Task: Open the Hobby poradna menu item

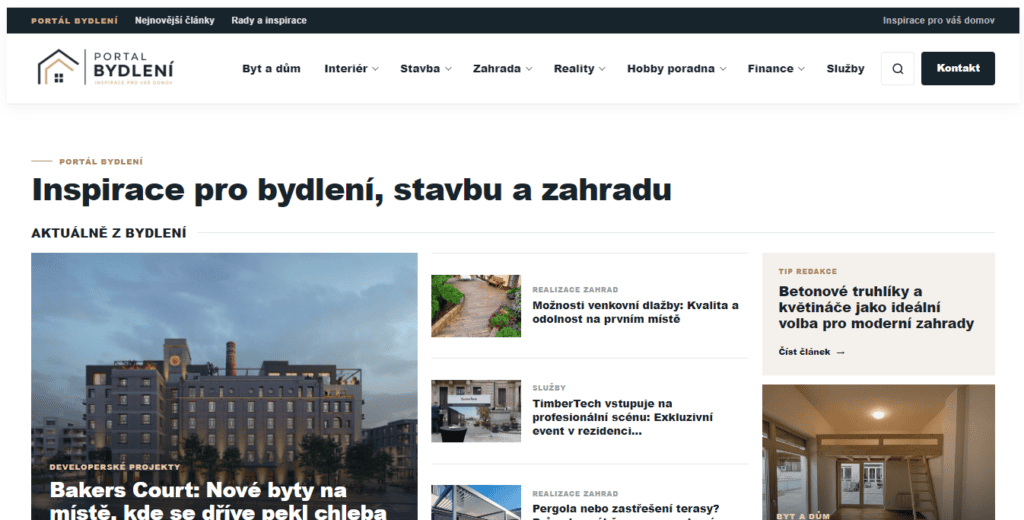Action: coord(671,69)
